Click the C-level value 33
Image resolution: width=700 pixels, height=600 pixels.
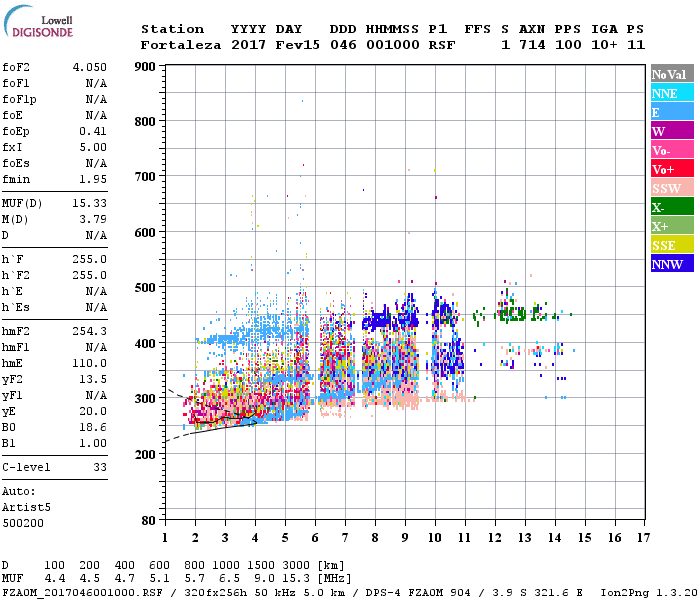(x=100, y=467)
